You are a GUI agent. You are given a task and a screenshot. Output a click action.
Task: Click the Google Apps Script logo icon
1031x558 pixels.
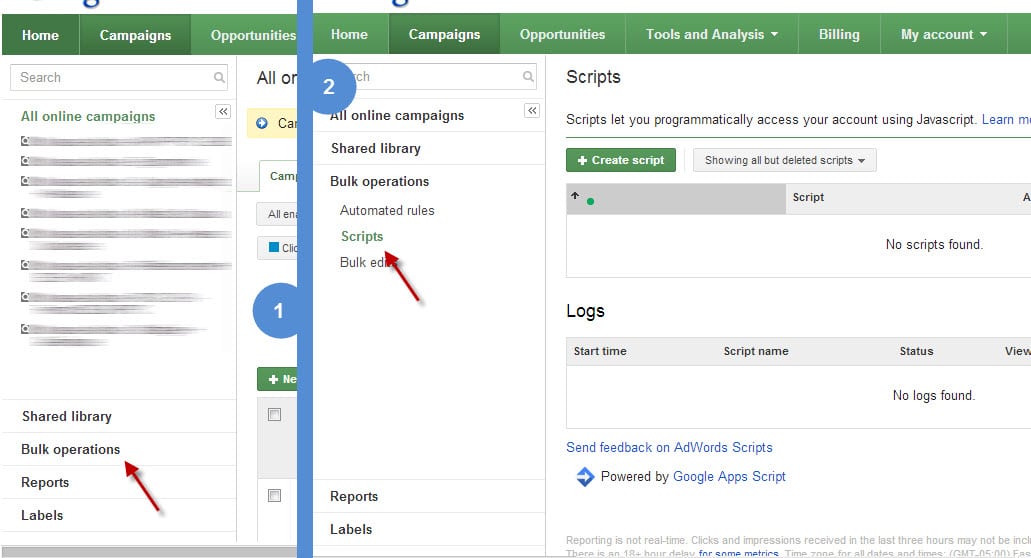[585, 477]
